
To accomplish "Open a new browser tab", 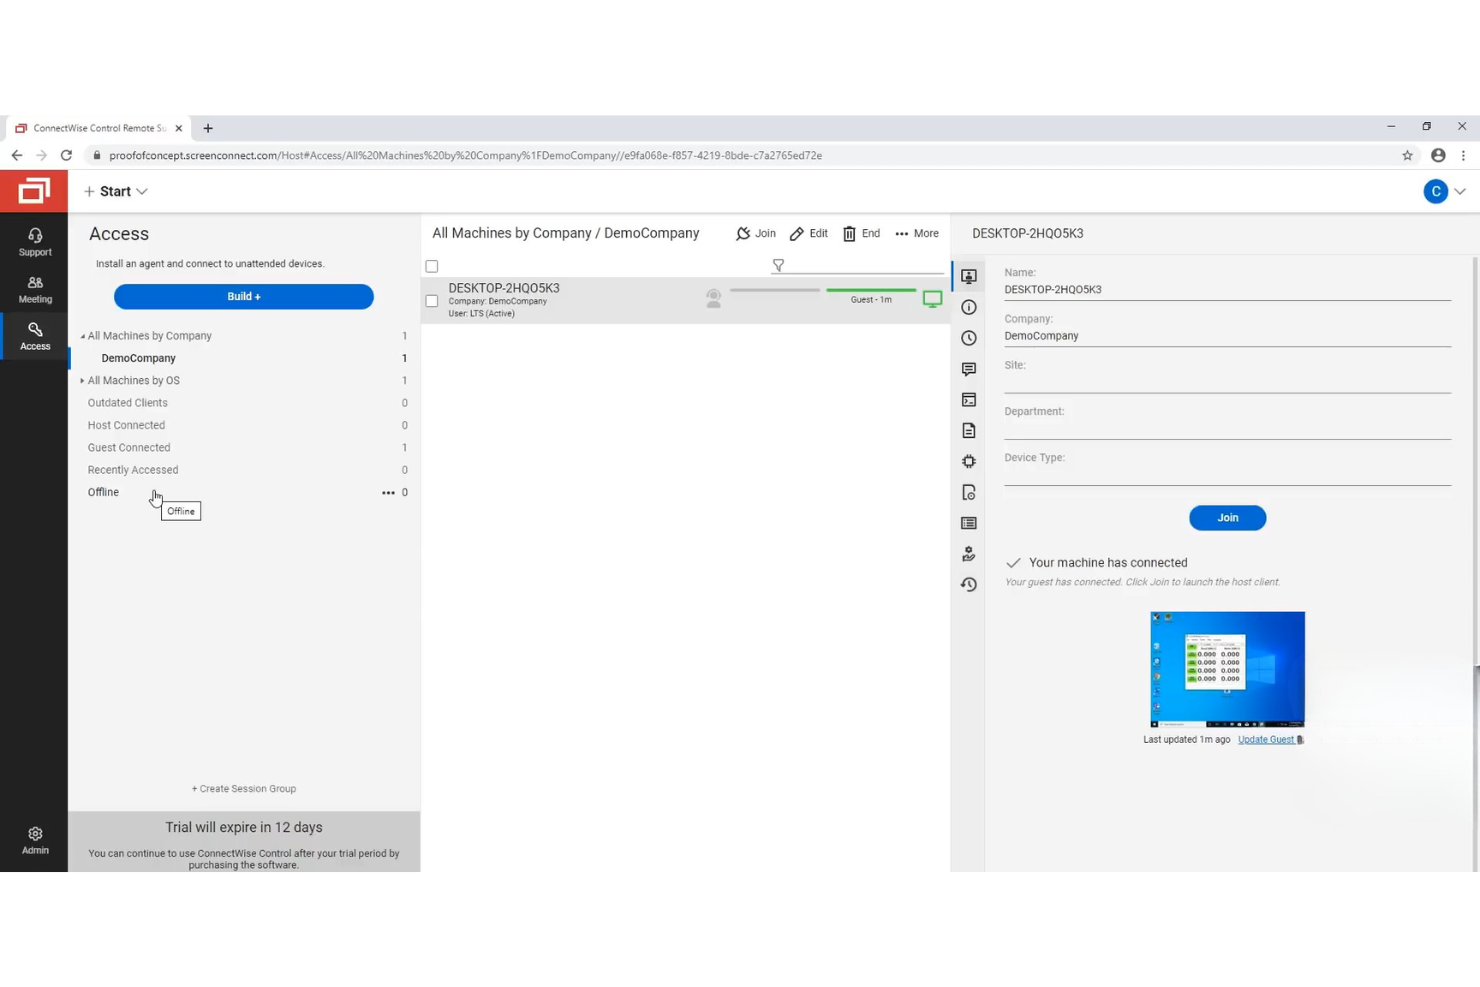I will tap(208, 128).
